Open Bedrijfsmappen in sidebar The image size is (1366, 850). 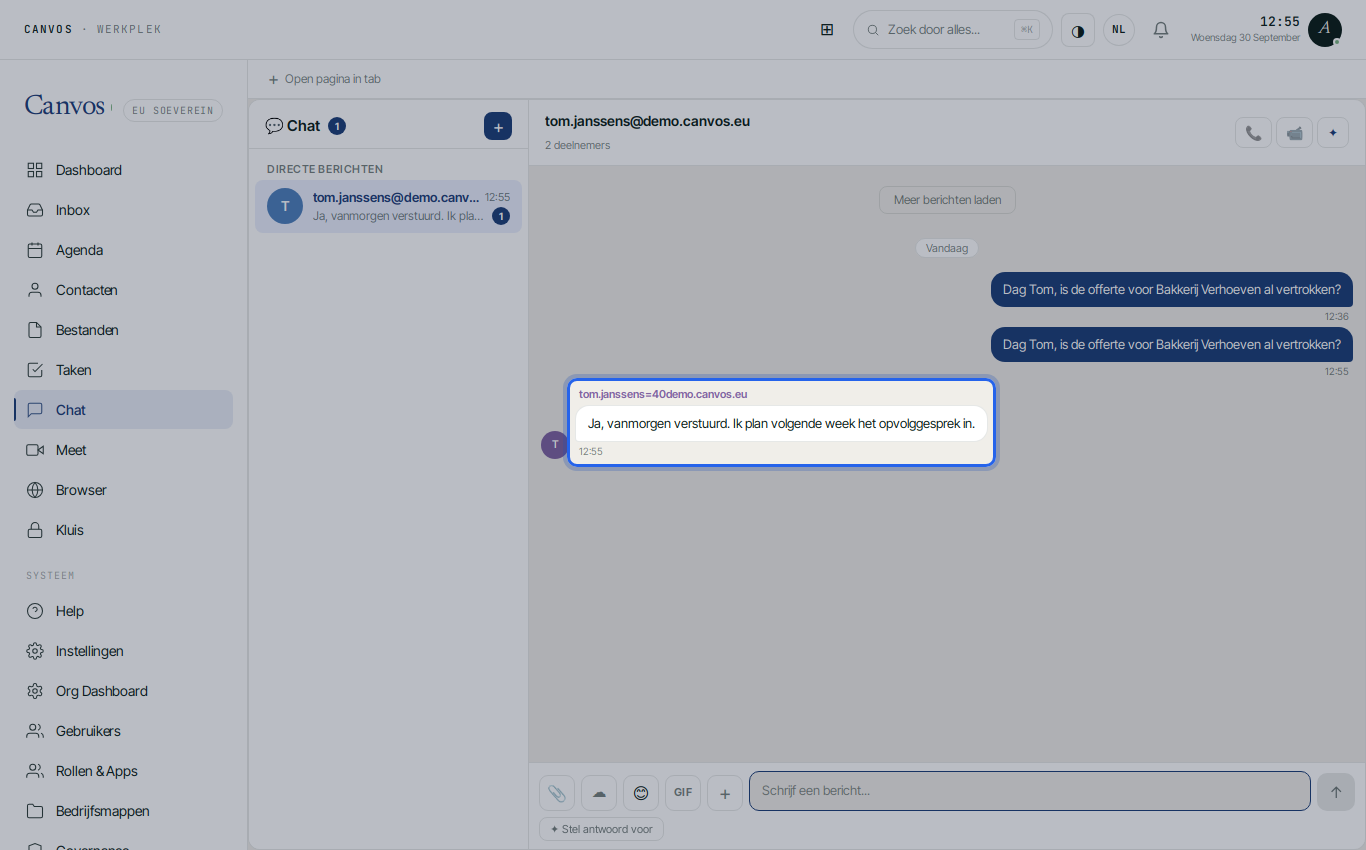(x=123, y=811)
